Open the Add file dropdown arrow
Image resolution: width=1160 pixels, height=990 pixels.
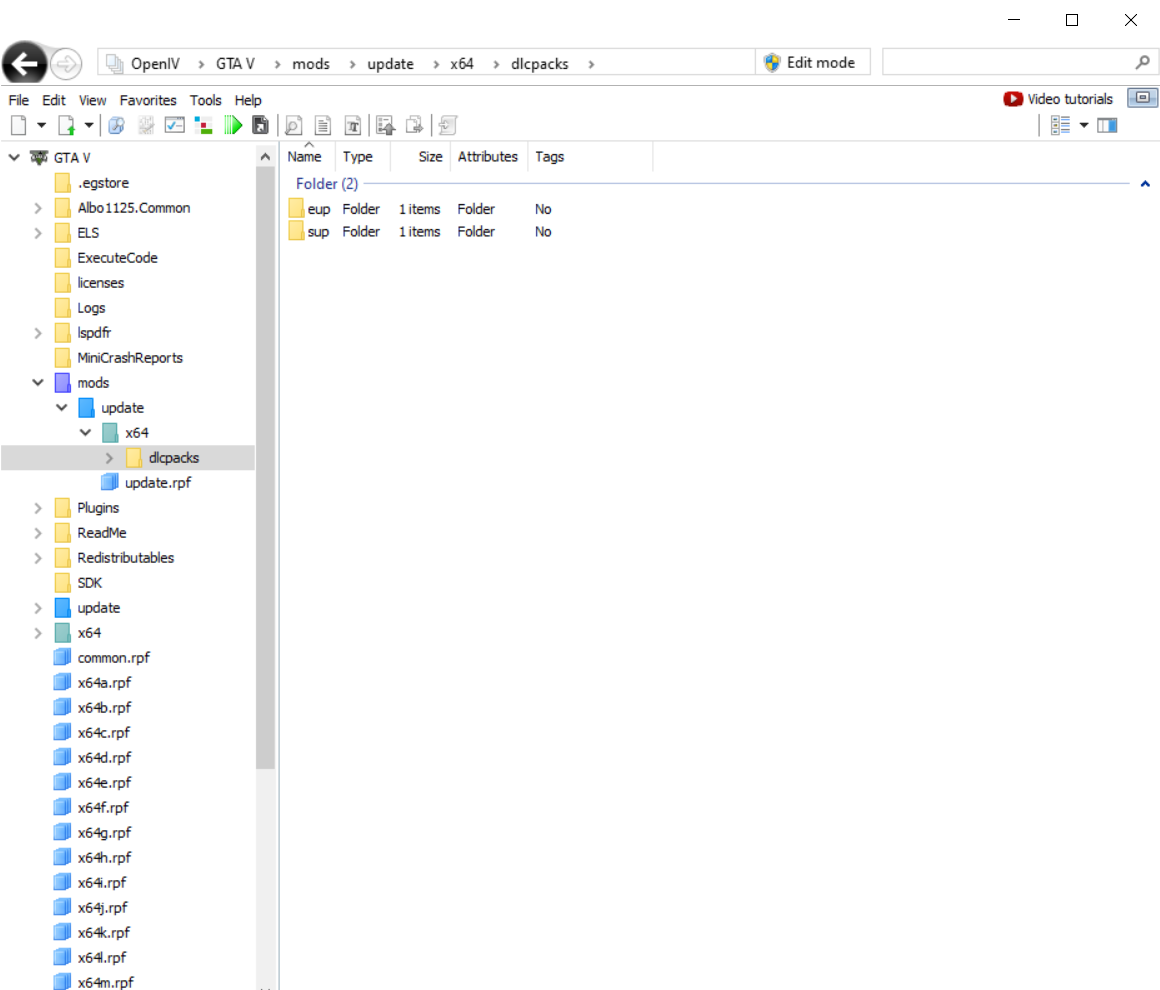coord(89,125)
